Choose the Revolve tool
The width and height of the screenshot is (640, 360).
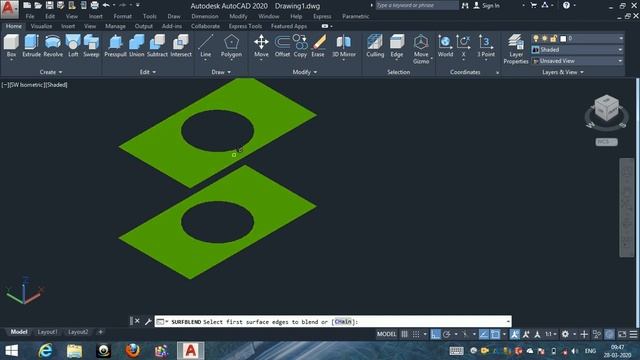click(53, 45)
